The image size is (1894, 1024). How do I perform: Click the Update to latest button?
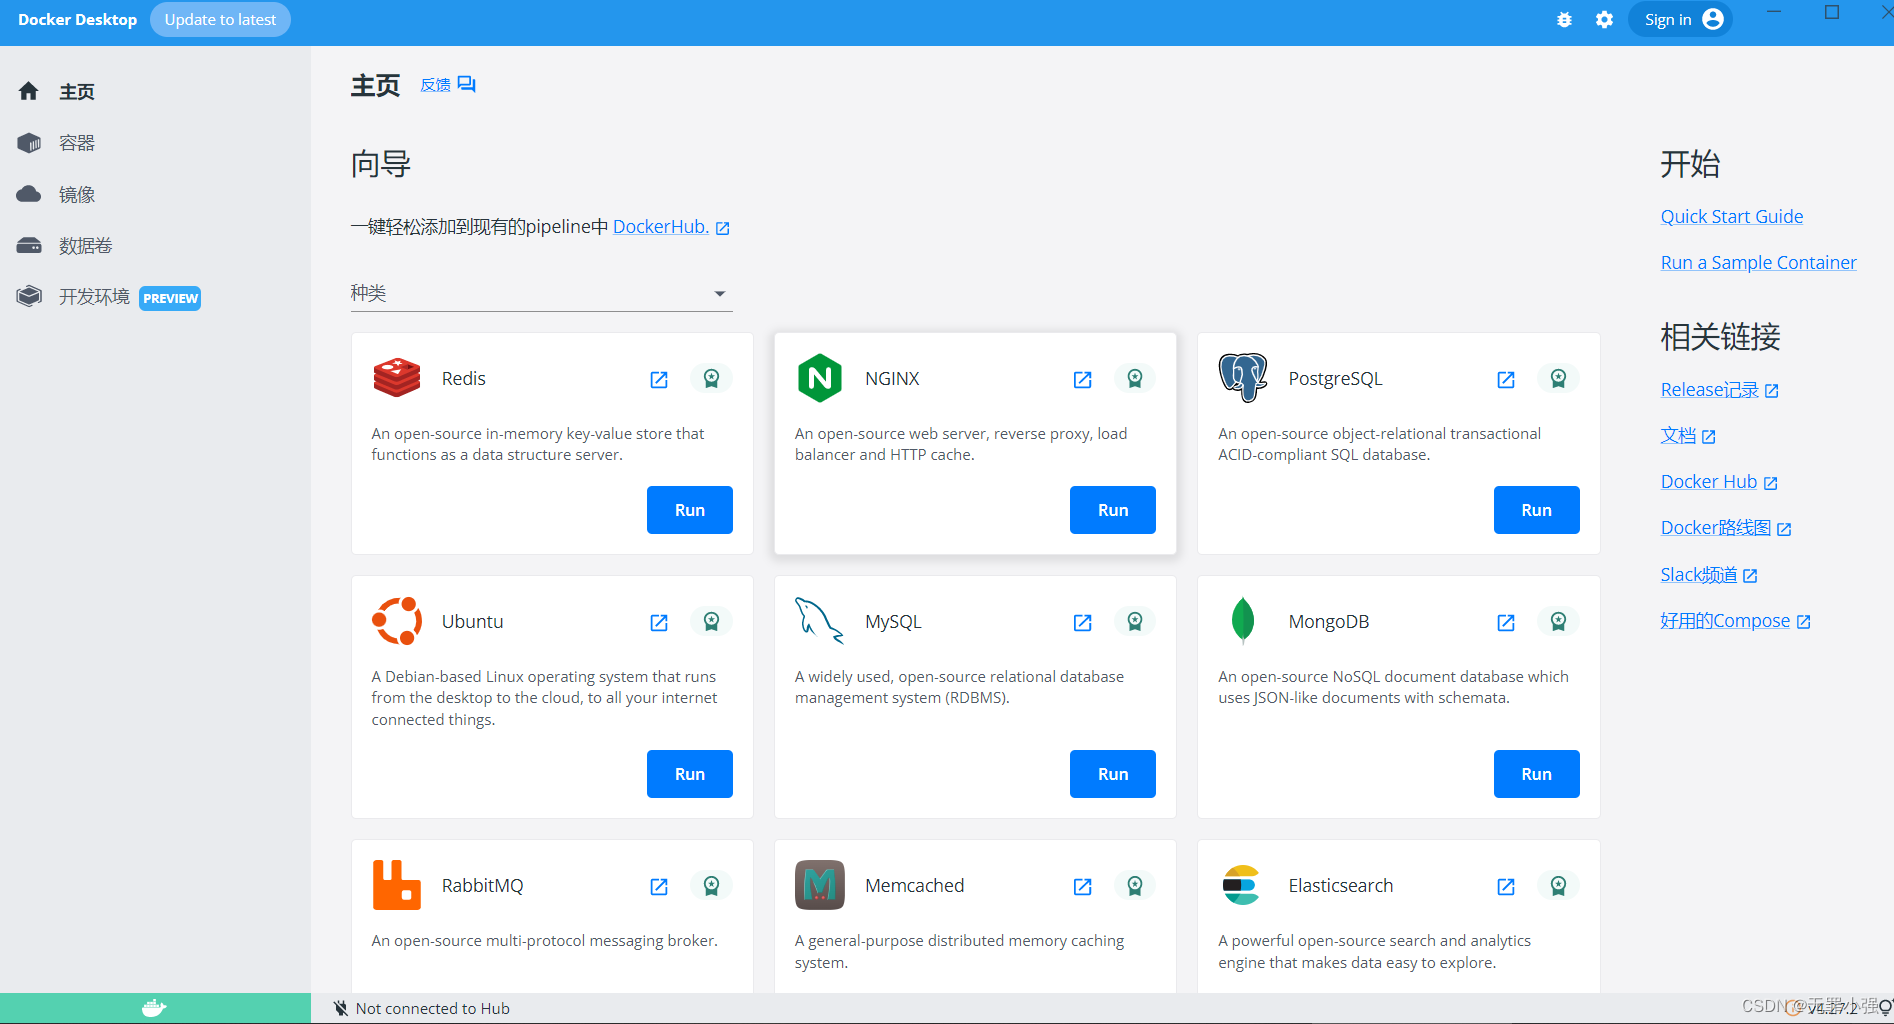220,20
